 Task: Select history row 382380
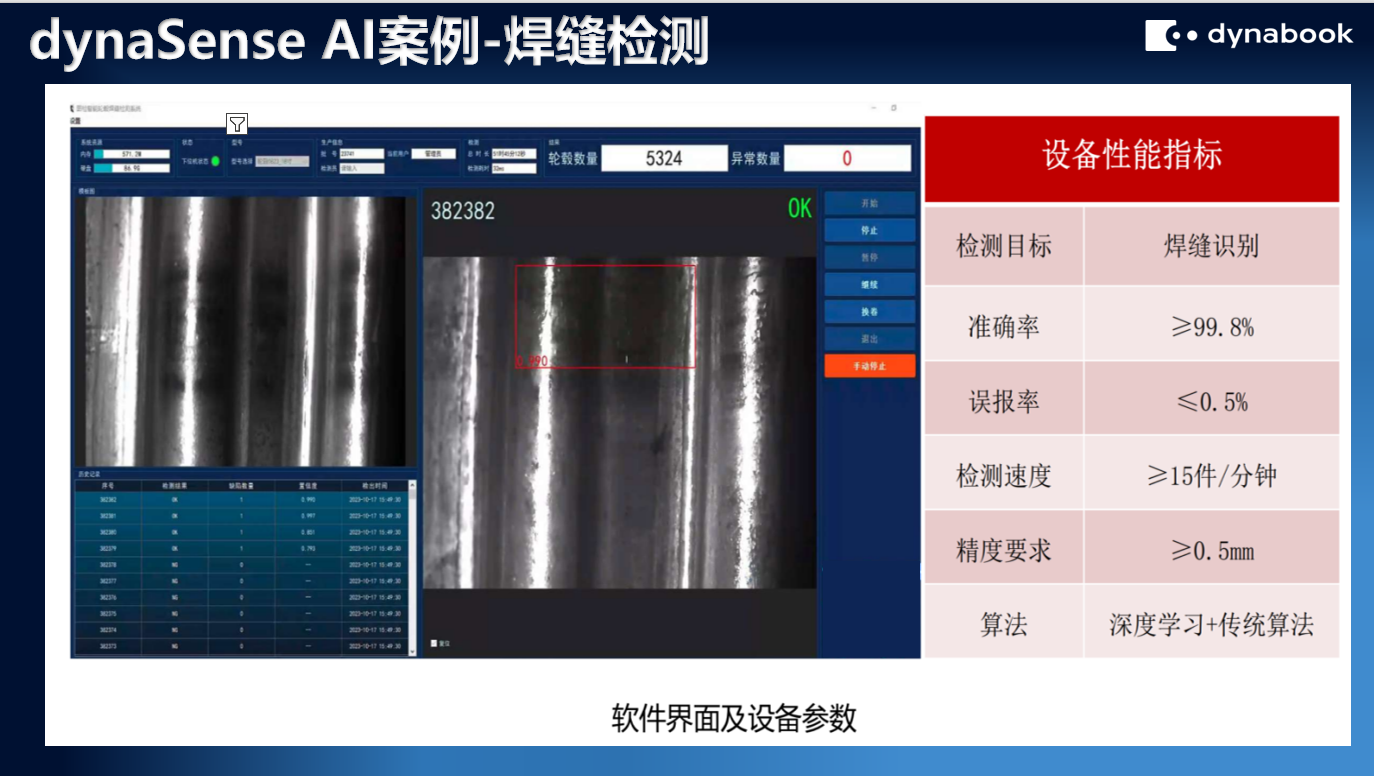point(241,532)
